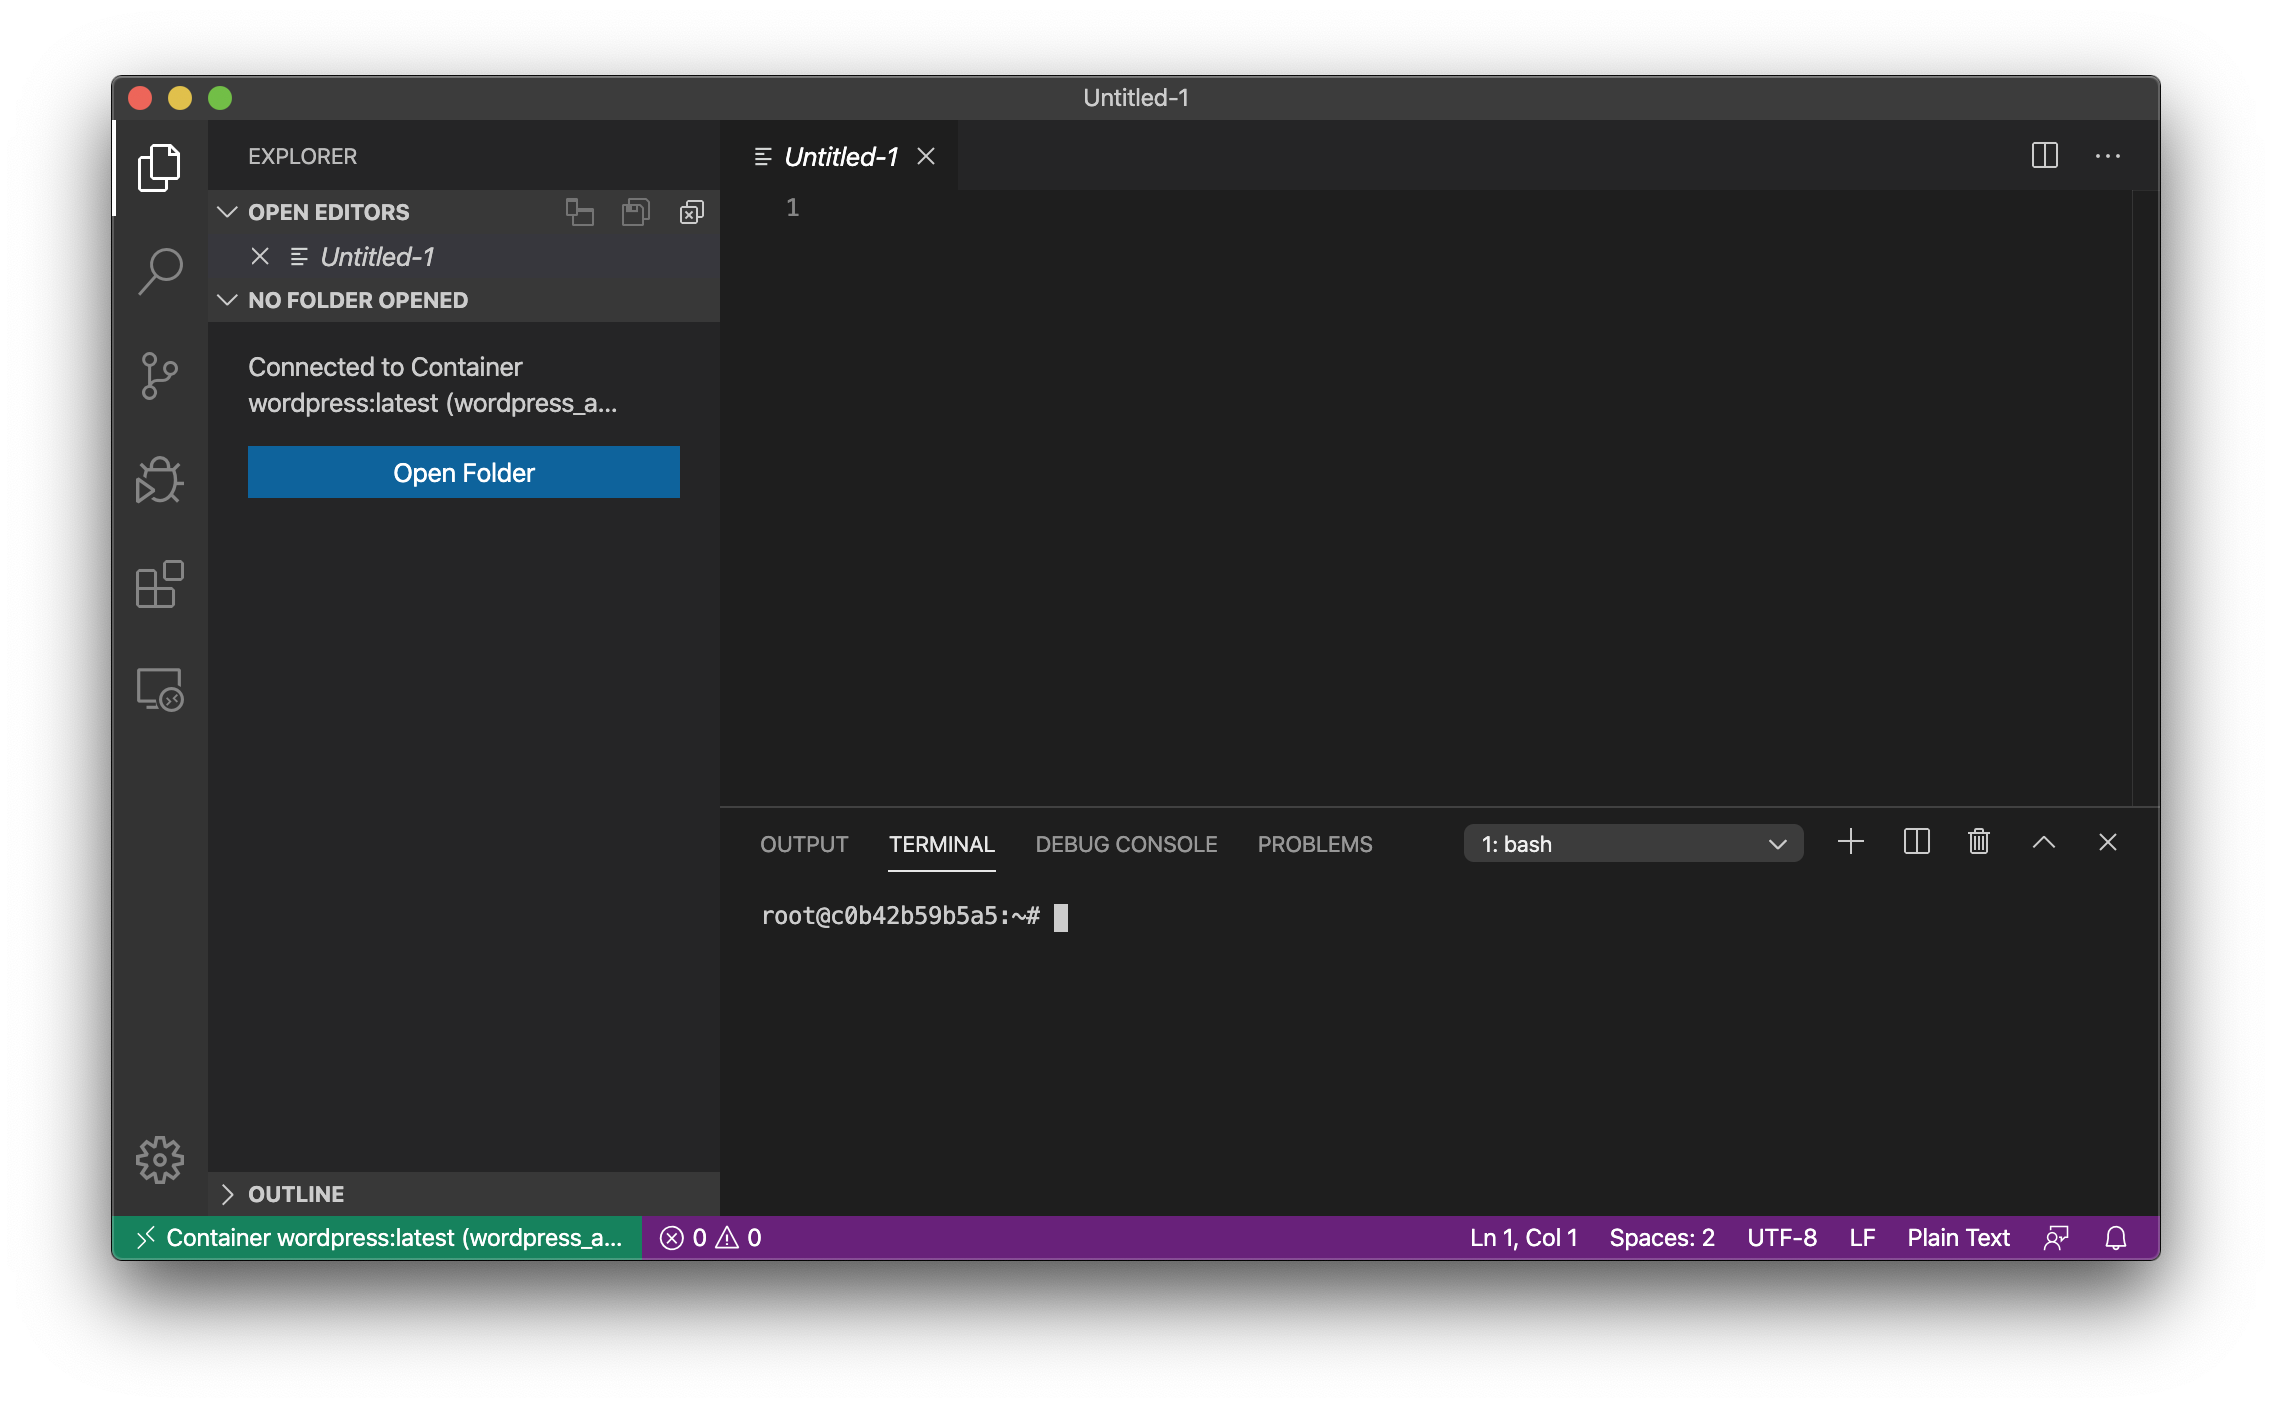This screenshot has height=1408, width=2272.
Task: Close the Untitled-1 editor tab
Action: click(x=926, y=156)
